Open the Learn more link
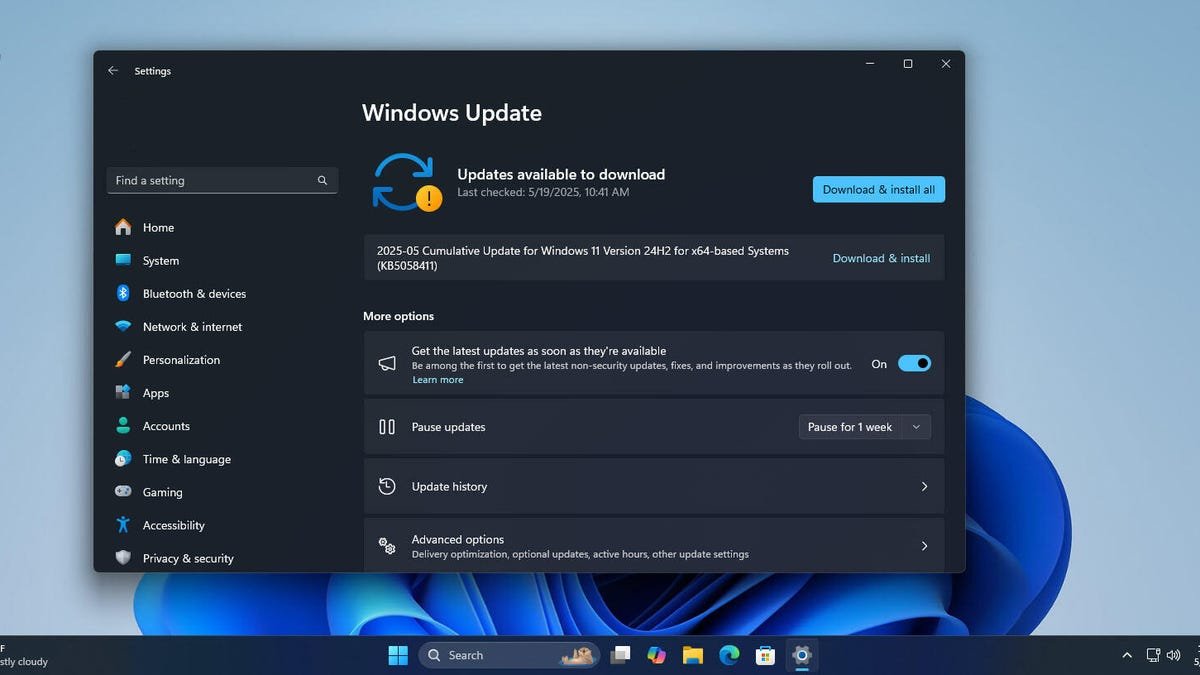This screenshot has width=1200, height=675. [437, 379]
